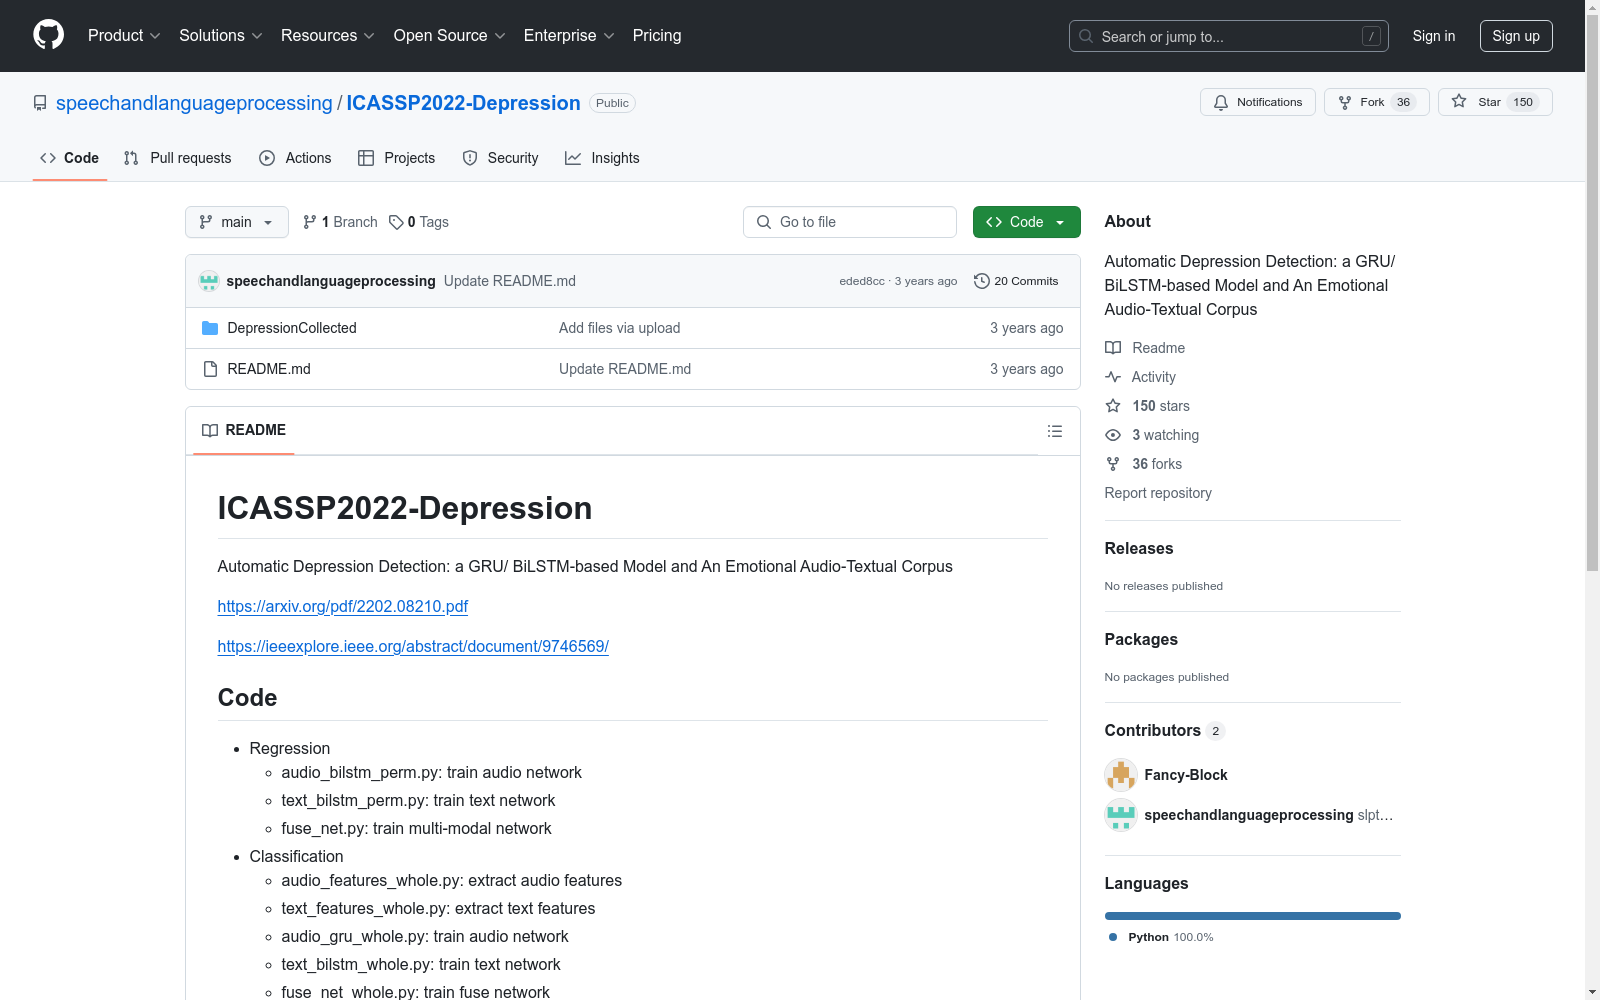Open the eded8cc commit hash link

[x=862, y=281]
